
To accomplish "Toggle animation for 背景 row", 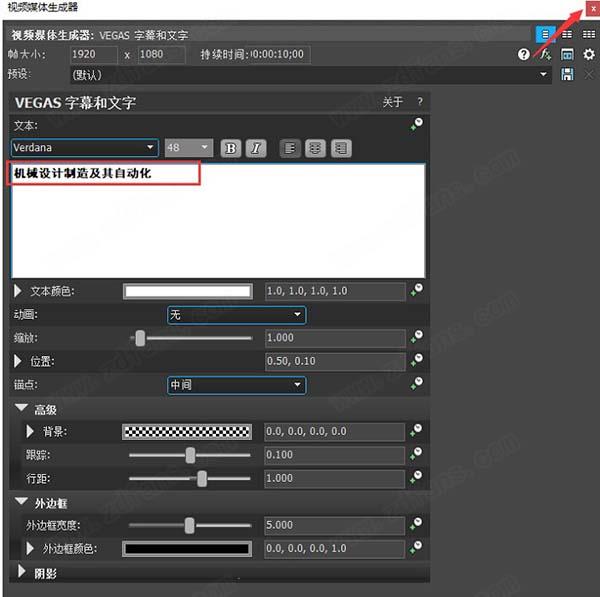I will 416,431.
